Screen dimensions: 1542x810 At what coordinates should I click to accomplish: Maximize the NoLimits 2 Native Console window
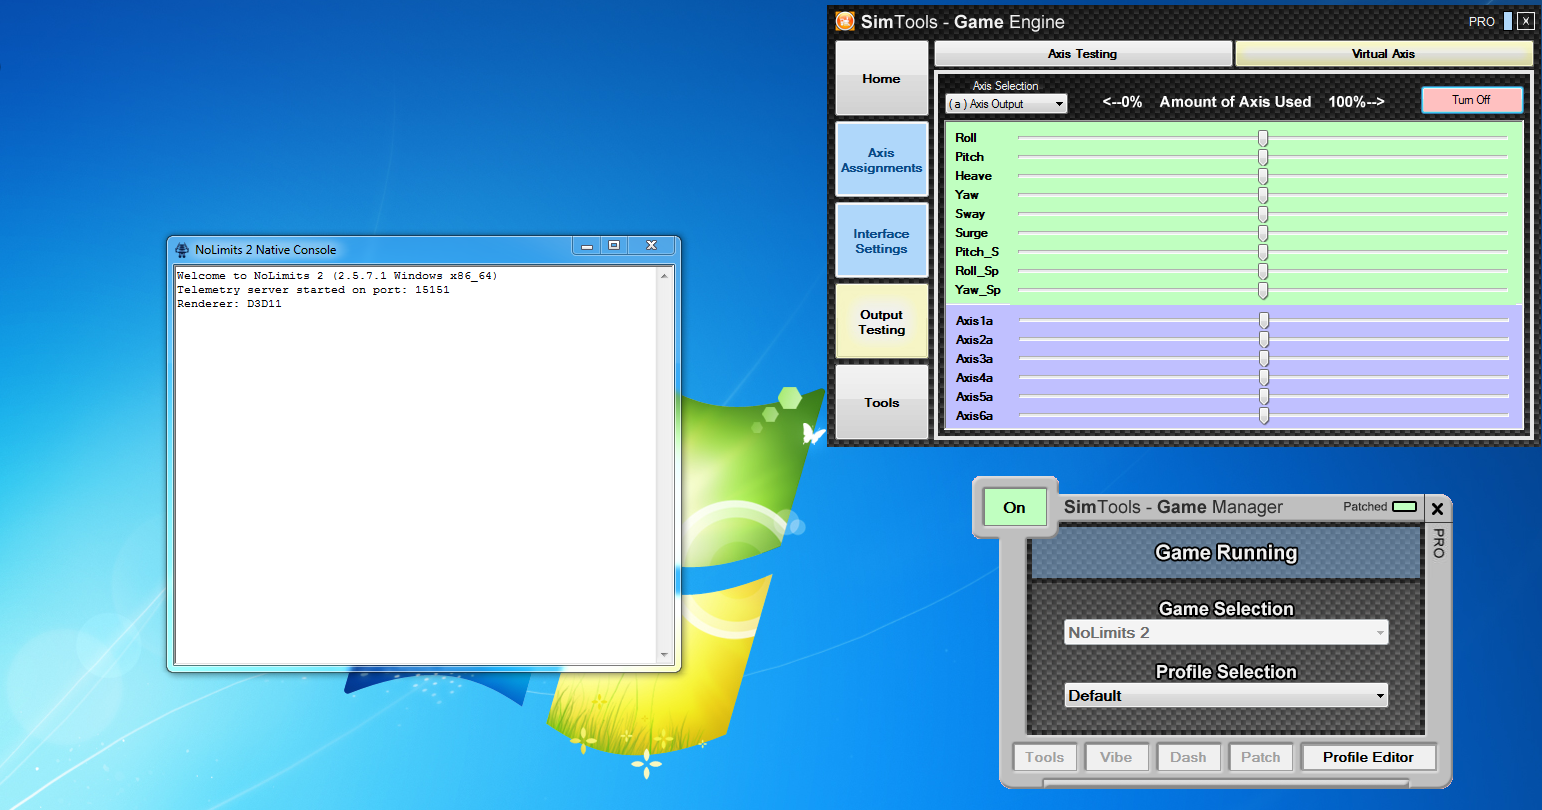tap(614, 246)
